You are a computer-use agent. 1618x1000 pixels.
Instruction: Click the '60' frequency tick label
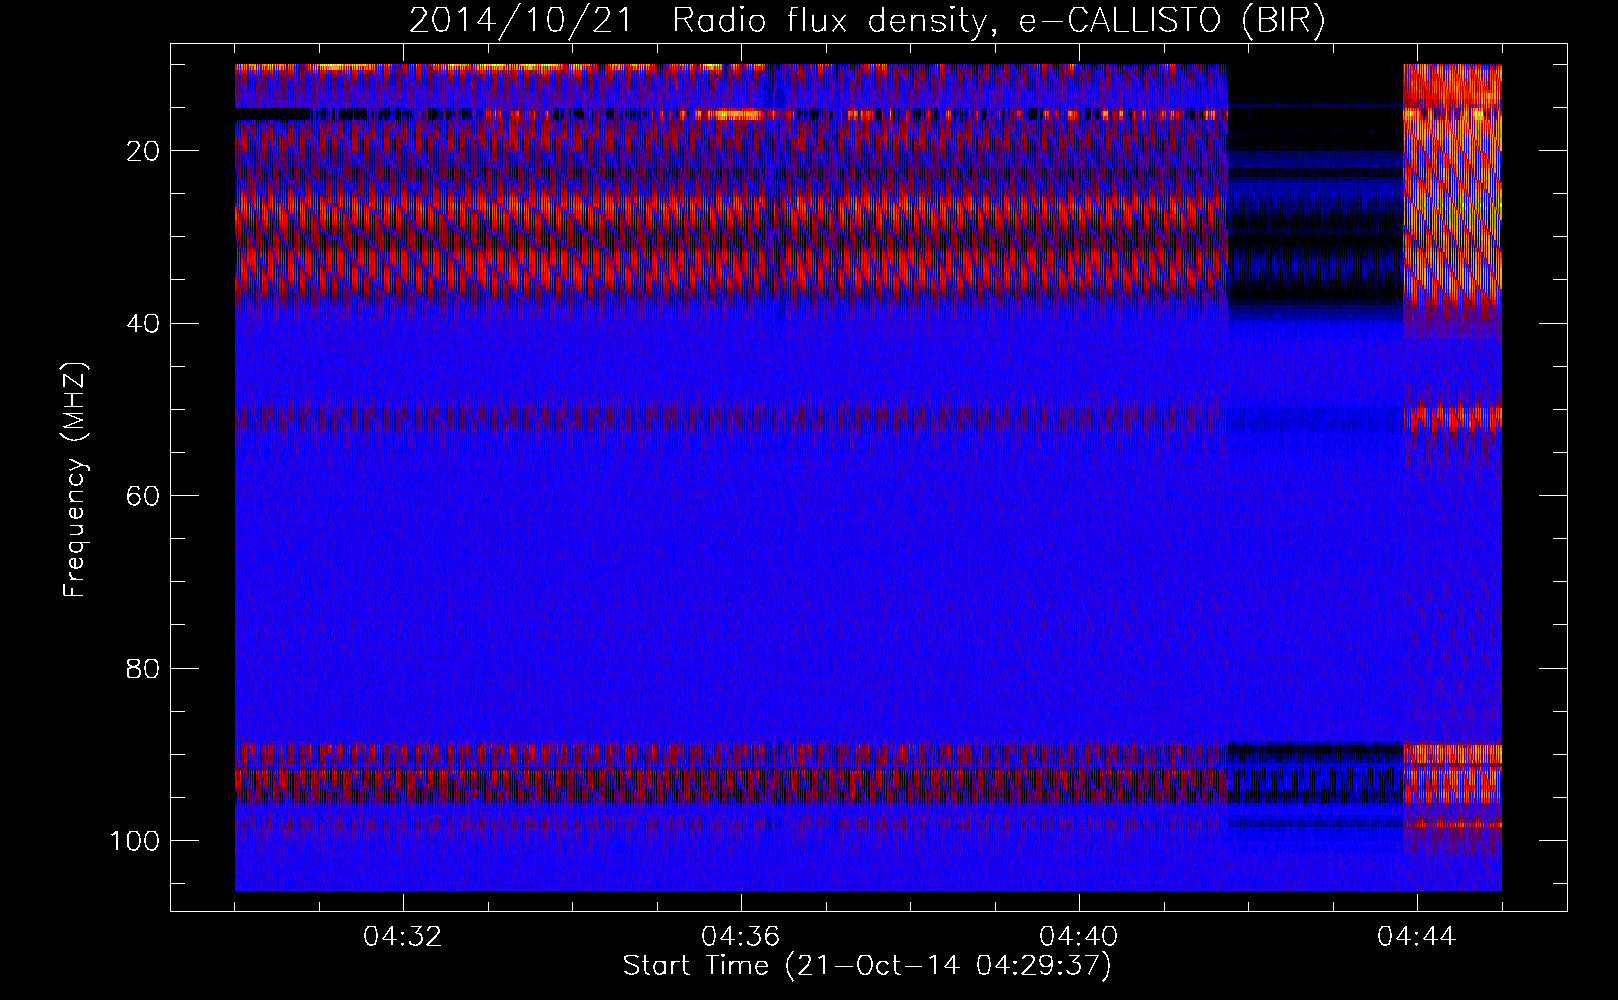144,496
